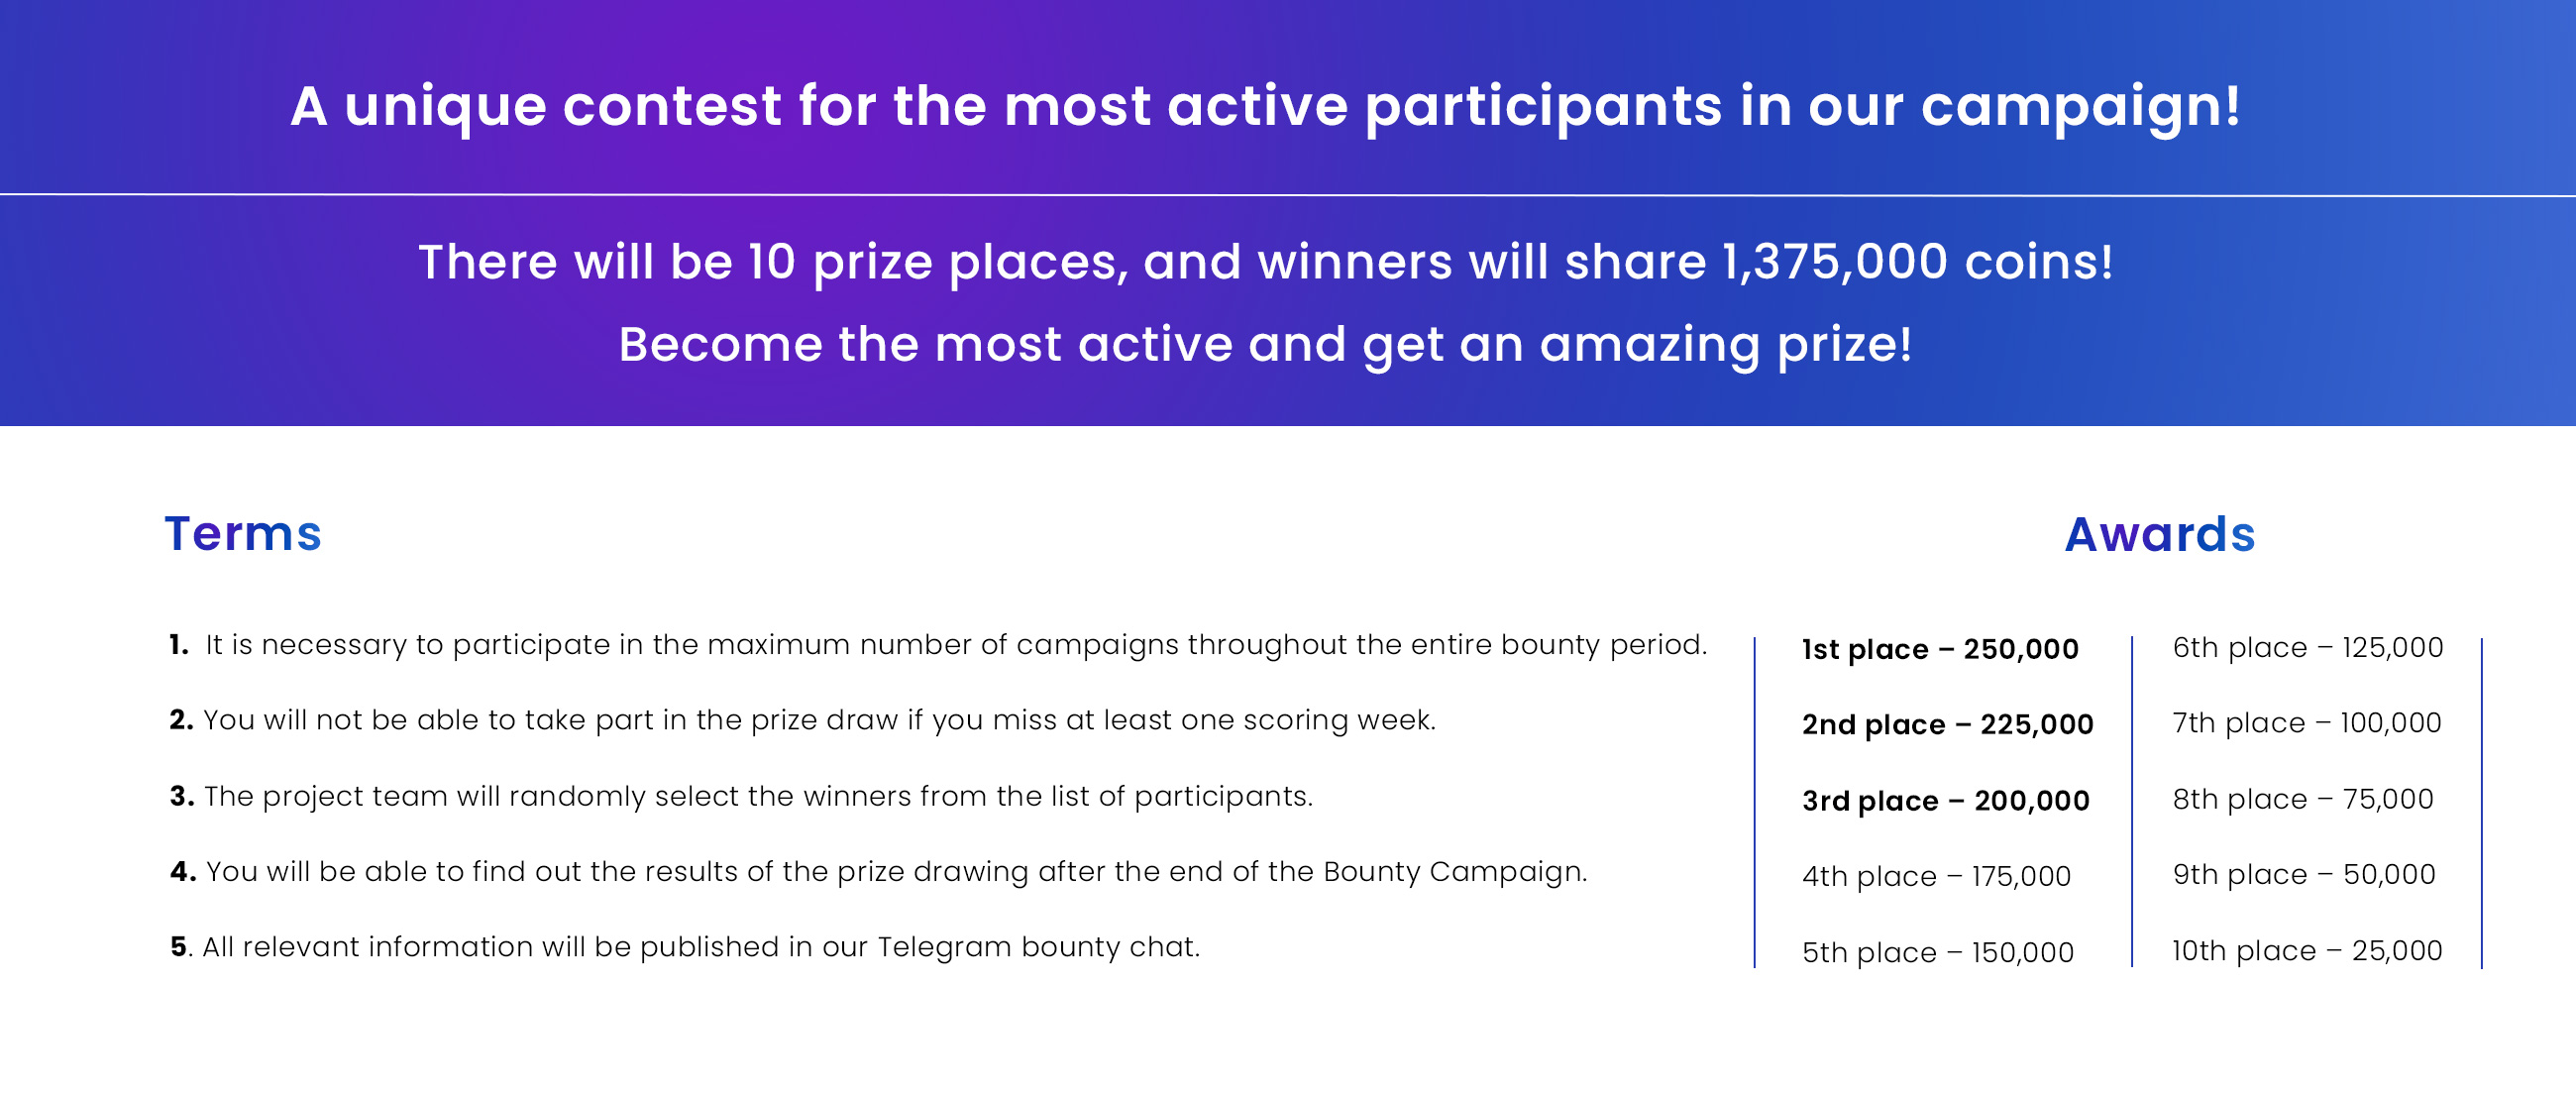This screenshot has width=2576, height=1094.
Task: Click term 3 about randomly selected winners
Action: click(741, 796)
